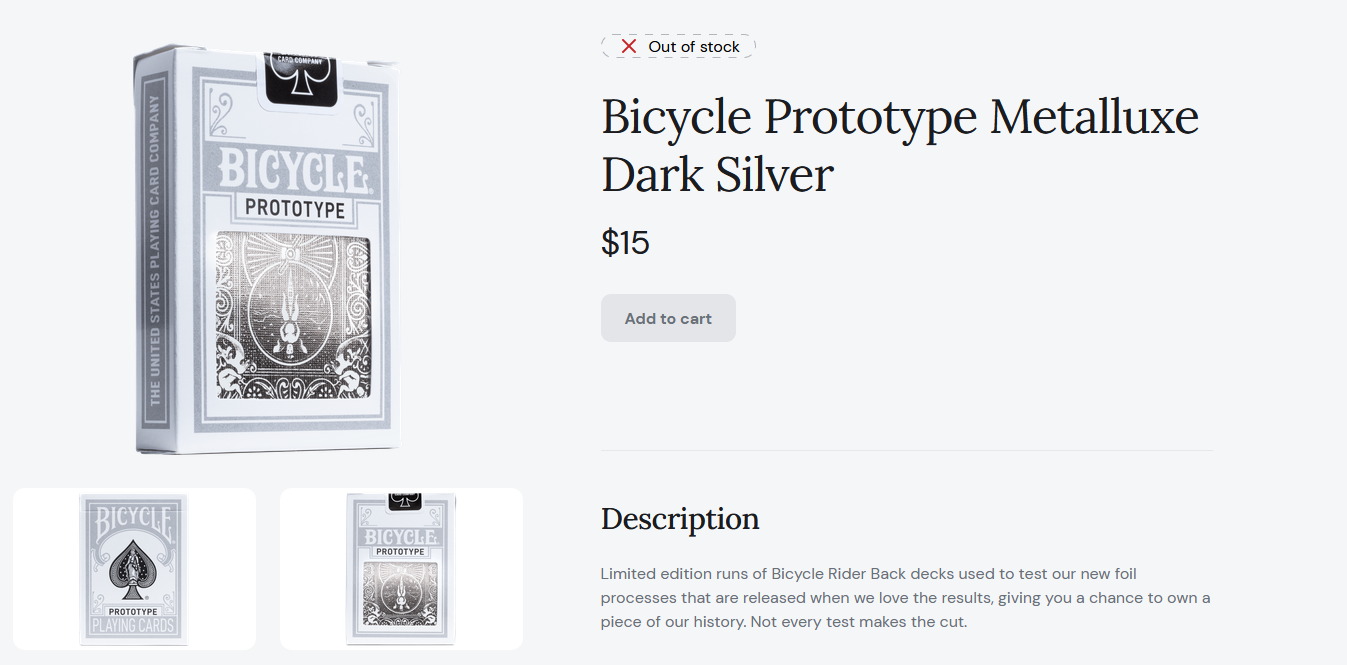Click "Playing Cards" text in first thumbnail
The width and height of the screenshot is (1347, 665).
133,626
